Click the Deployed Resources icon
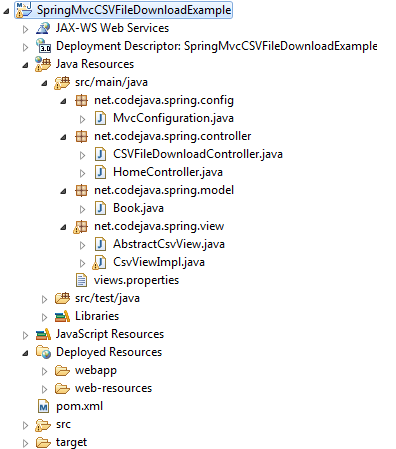Image resolution: width=396 pixels, height=449 pixels. coord(43,352)
